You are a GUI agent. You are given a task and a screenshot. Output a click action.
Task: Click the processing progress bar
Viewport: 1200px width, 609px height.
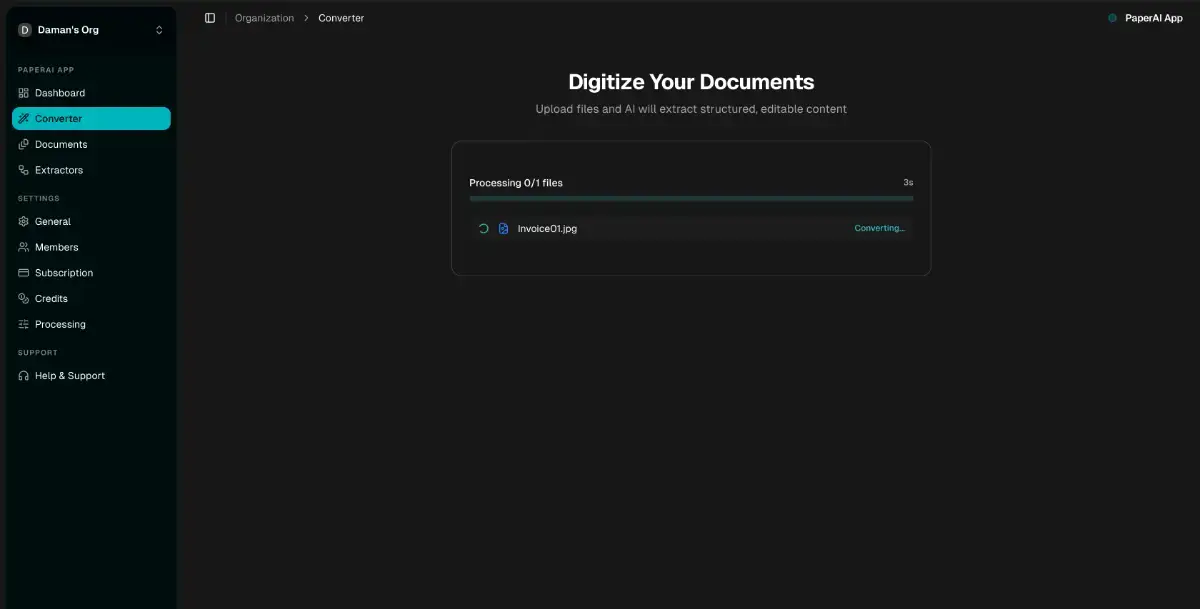691,199
